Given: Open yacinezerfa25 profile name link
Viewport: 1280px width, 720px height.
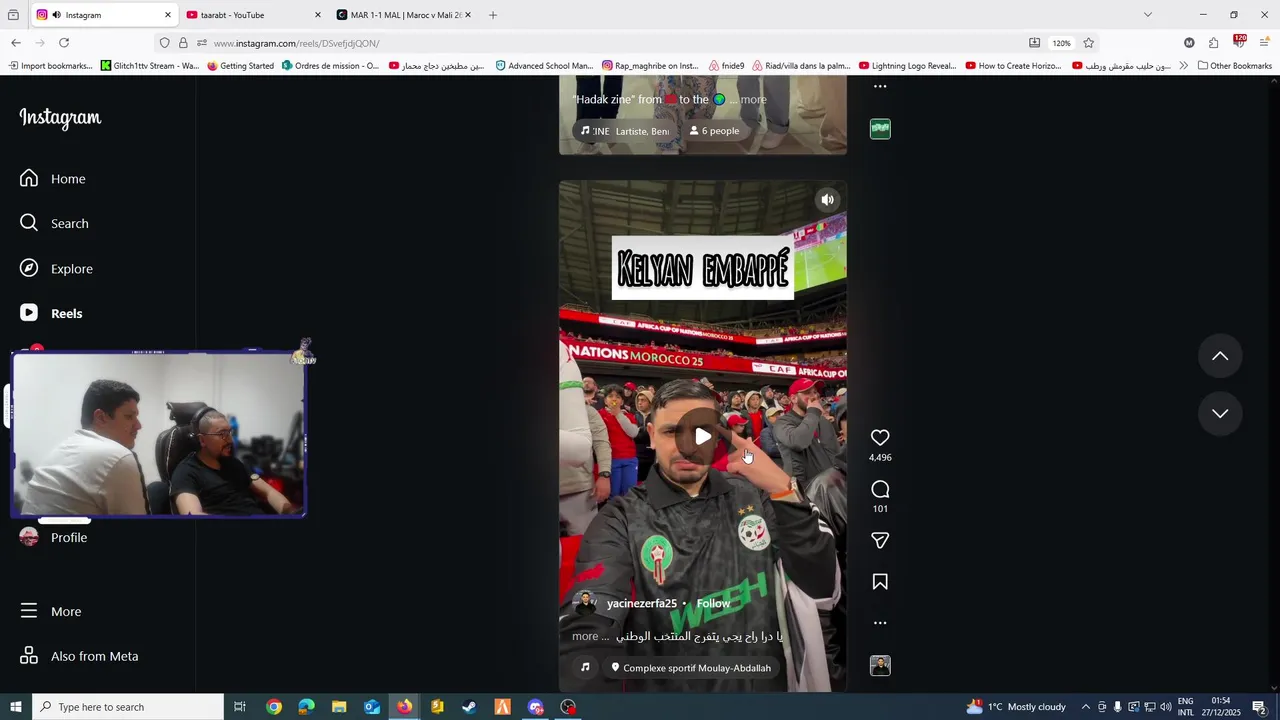Looking at the screenshot, I should pos(642,604).
